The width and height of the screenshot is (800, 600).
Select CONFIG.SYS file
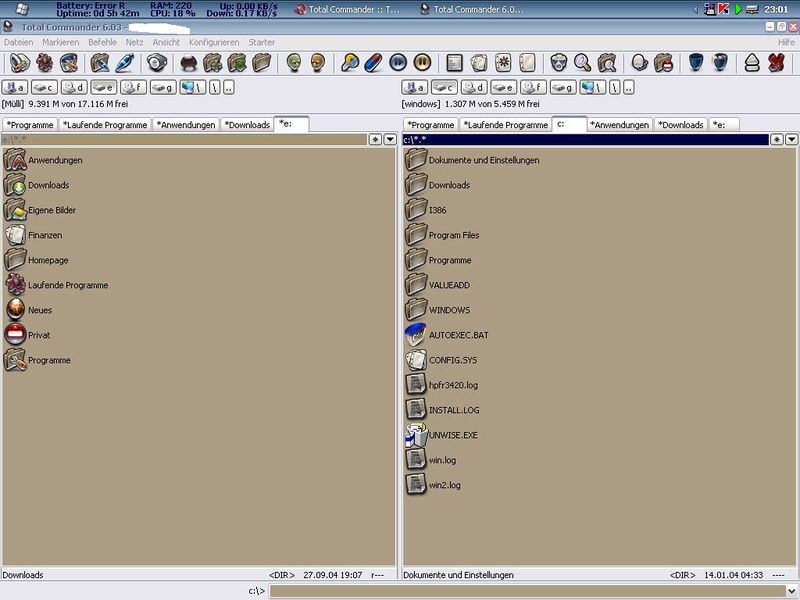pyautogui.click(x=441, y=360)
